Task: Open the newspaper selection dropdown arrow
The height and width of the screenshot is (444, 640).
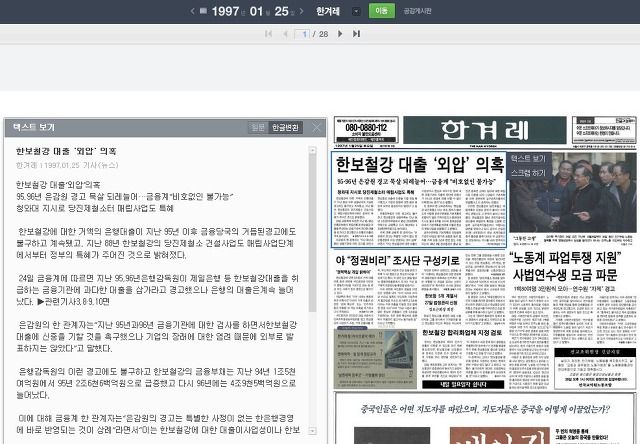Action: (356, 11)
